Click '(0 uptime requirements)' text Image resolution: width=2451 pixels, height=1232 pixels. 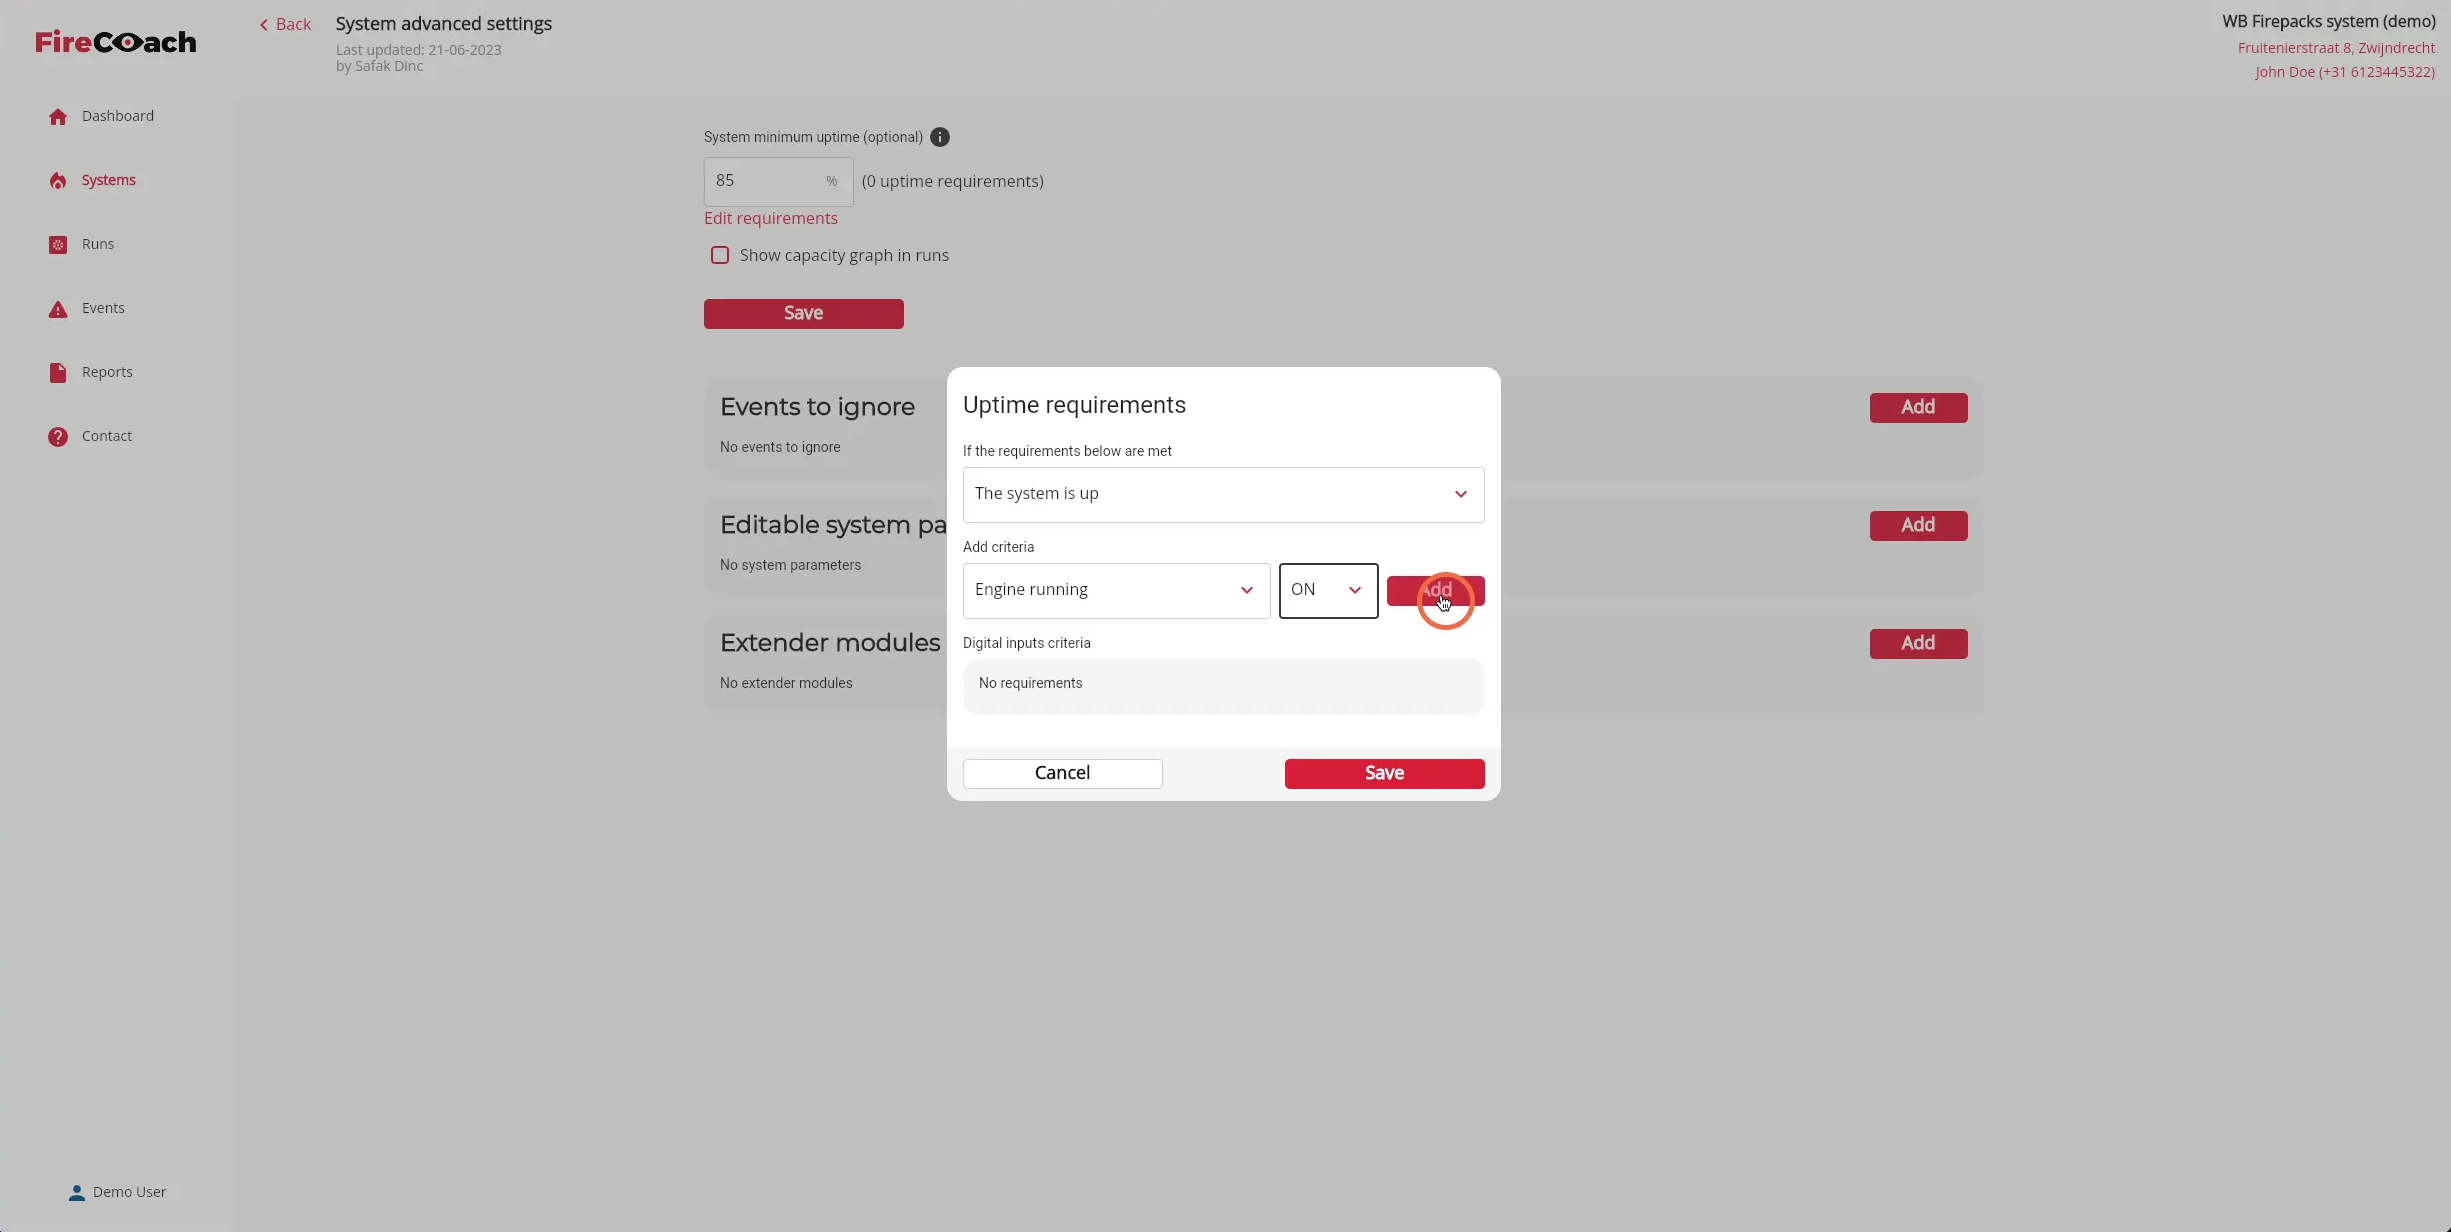click(x=952, y=181)
